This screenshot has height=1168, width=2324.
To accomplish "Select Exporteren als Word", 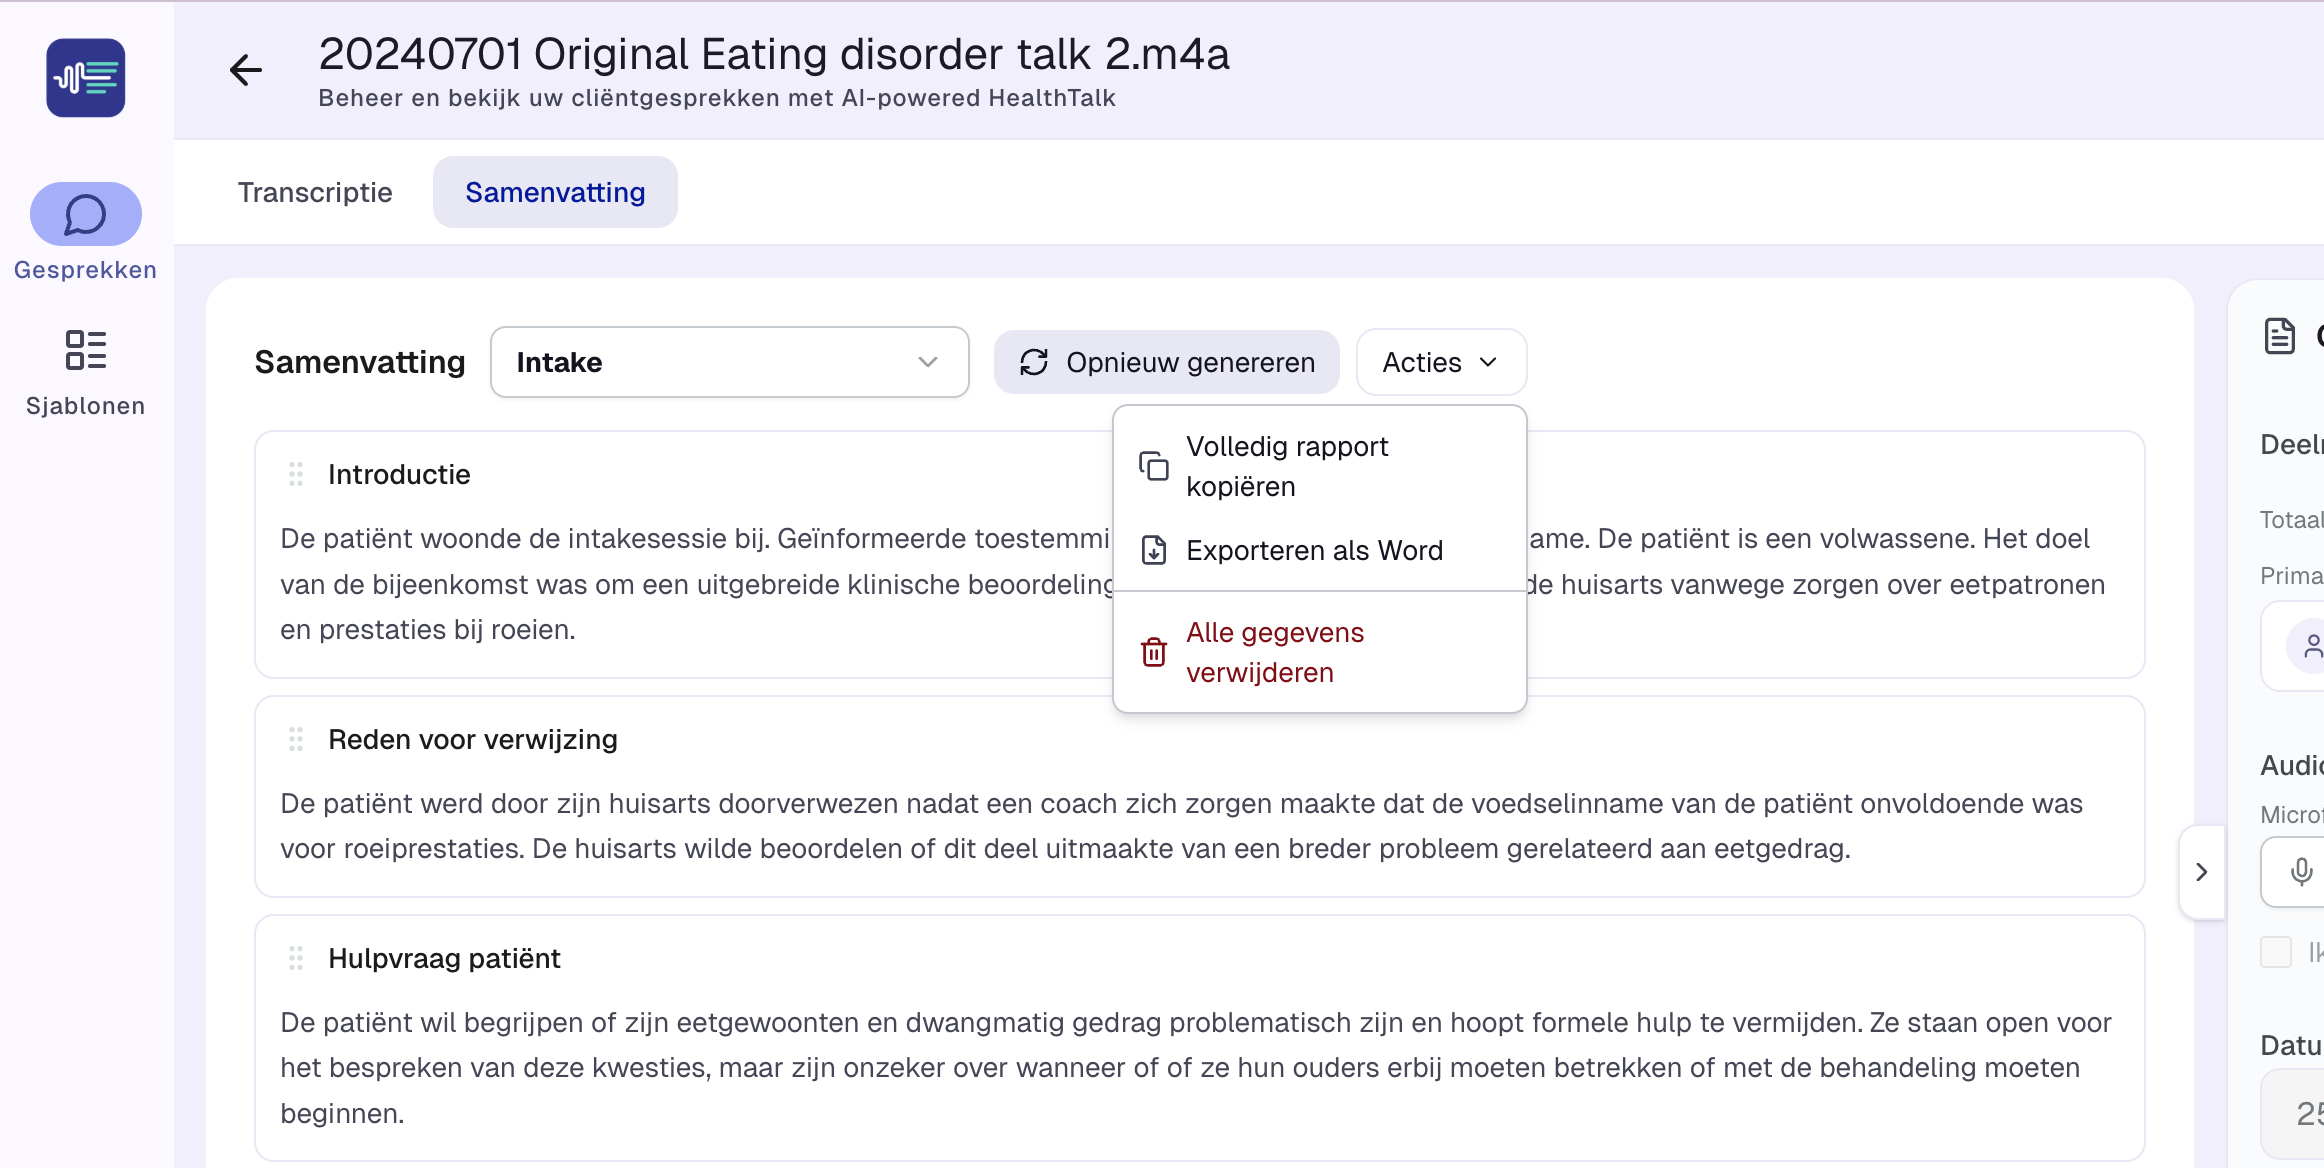I will click(x=1314, y=550).
